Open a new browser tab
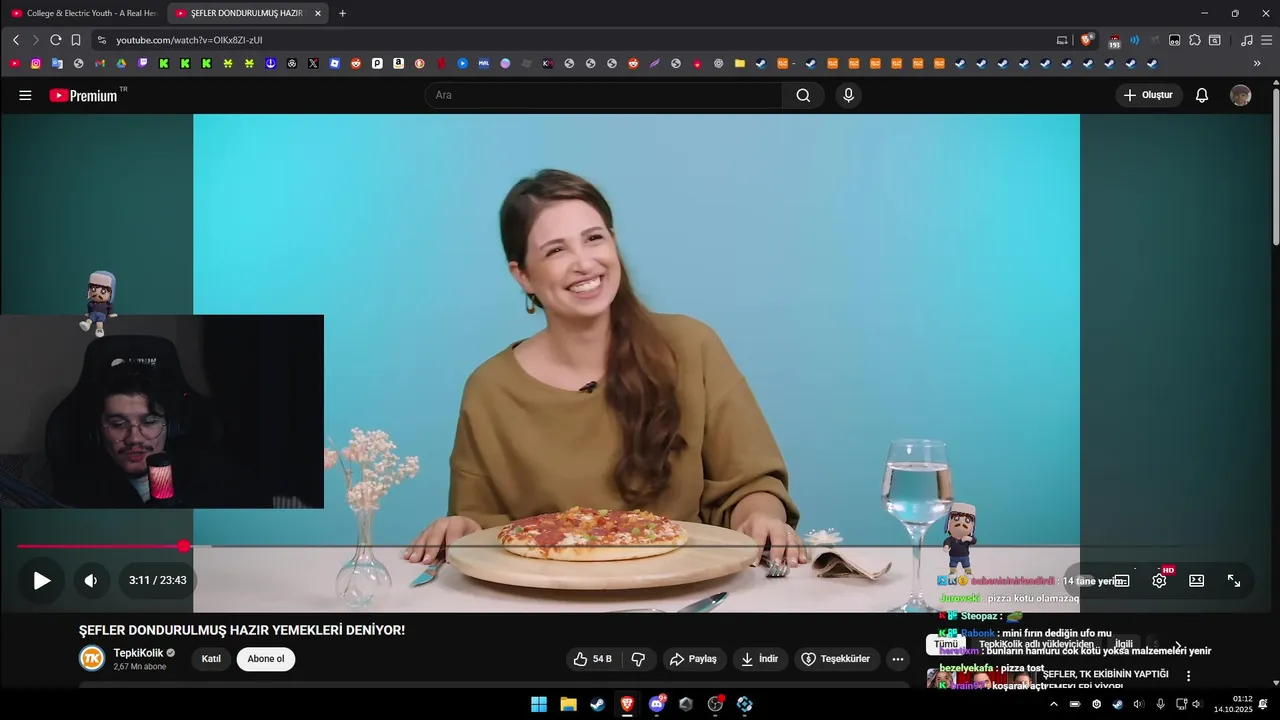 pos(342,13)
